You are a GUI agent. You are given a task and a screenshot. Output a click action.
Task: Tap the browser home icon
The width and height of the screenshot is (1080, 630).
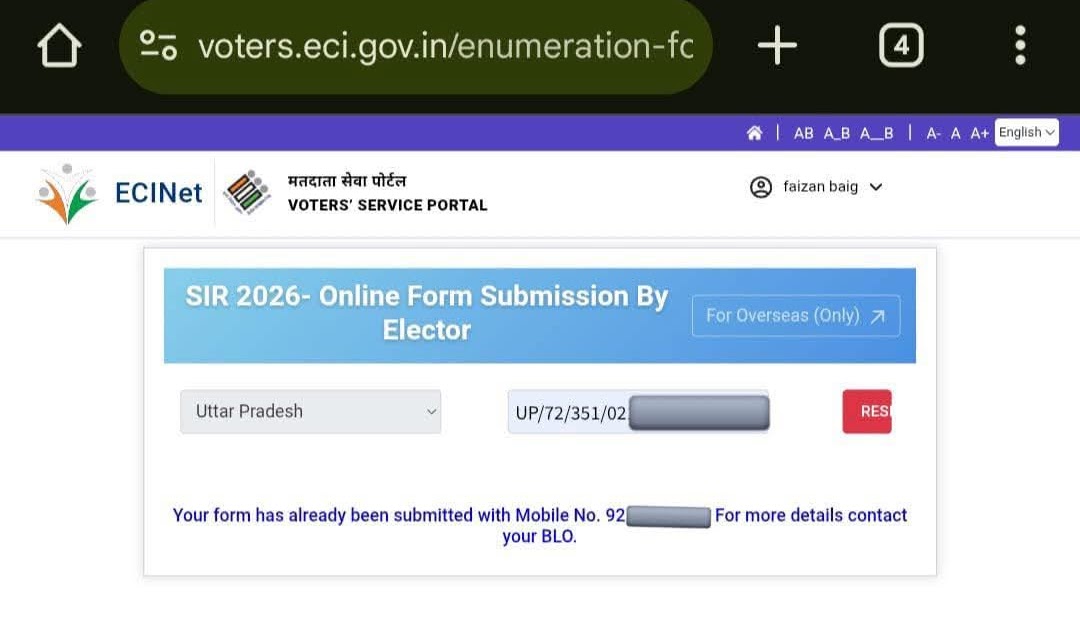click(x=58, y=46)
